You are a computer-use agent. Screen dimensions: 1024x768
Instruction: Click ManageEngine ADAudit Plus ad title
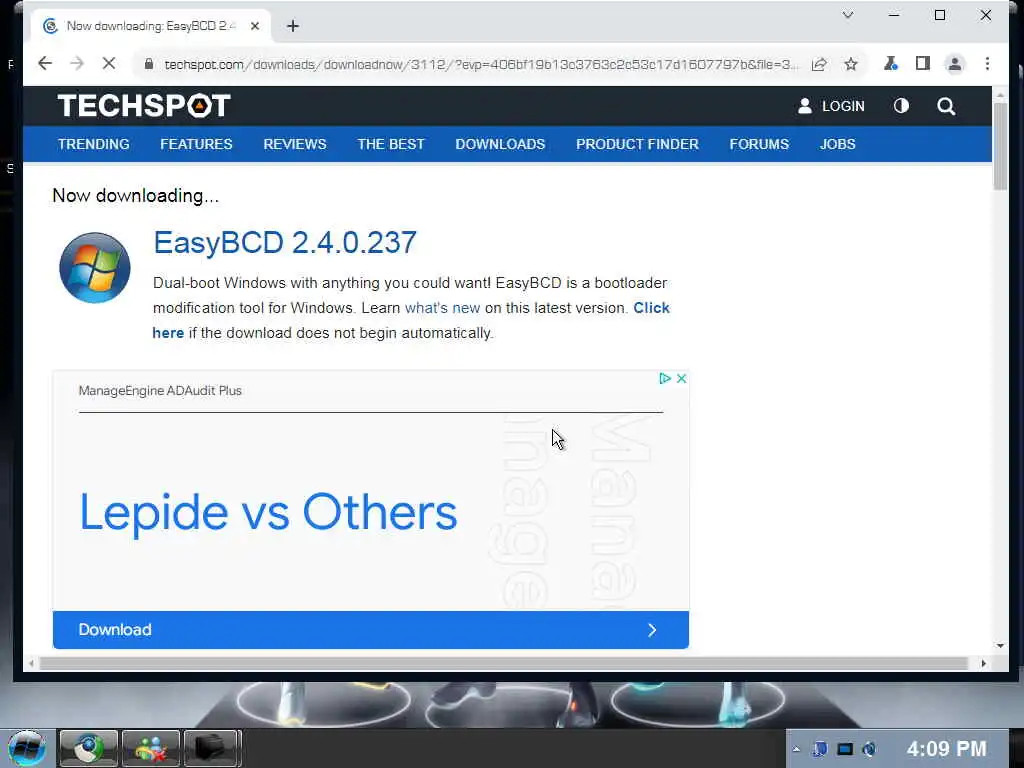(160, 391)
